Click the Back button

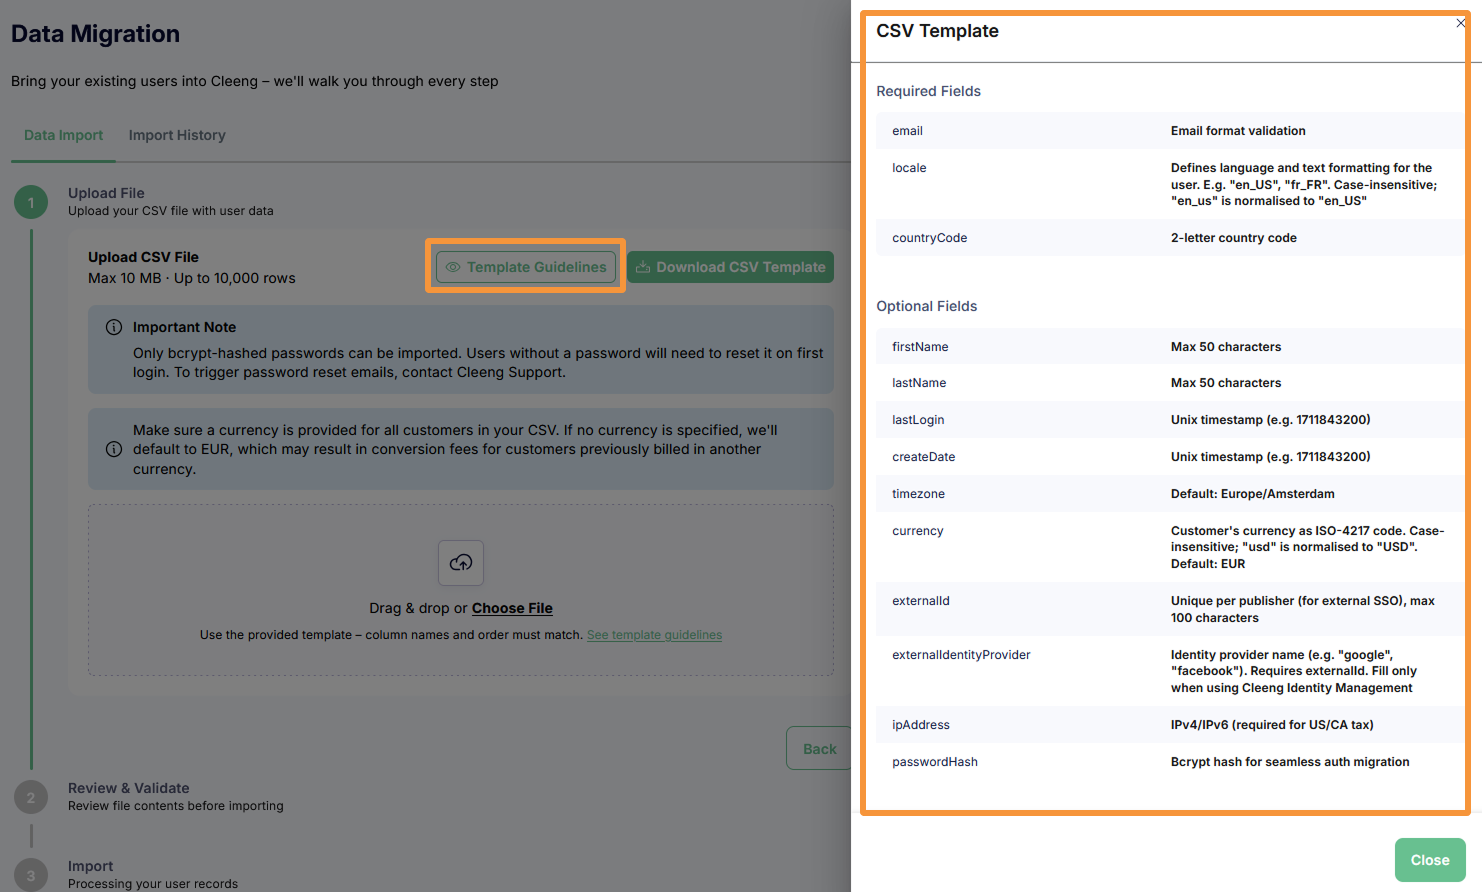[819, 749]
